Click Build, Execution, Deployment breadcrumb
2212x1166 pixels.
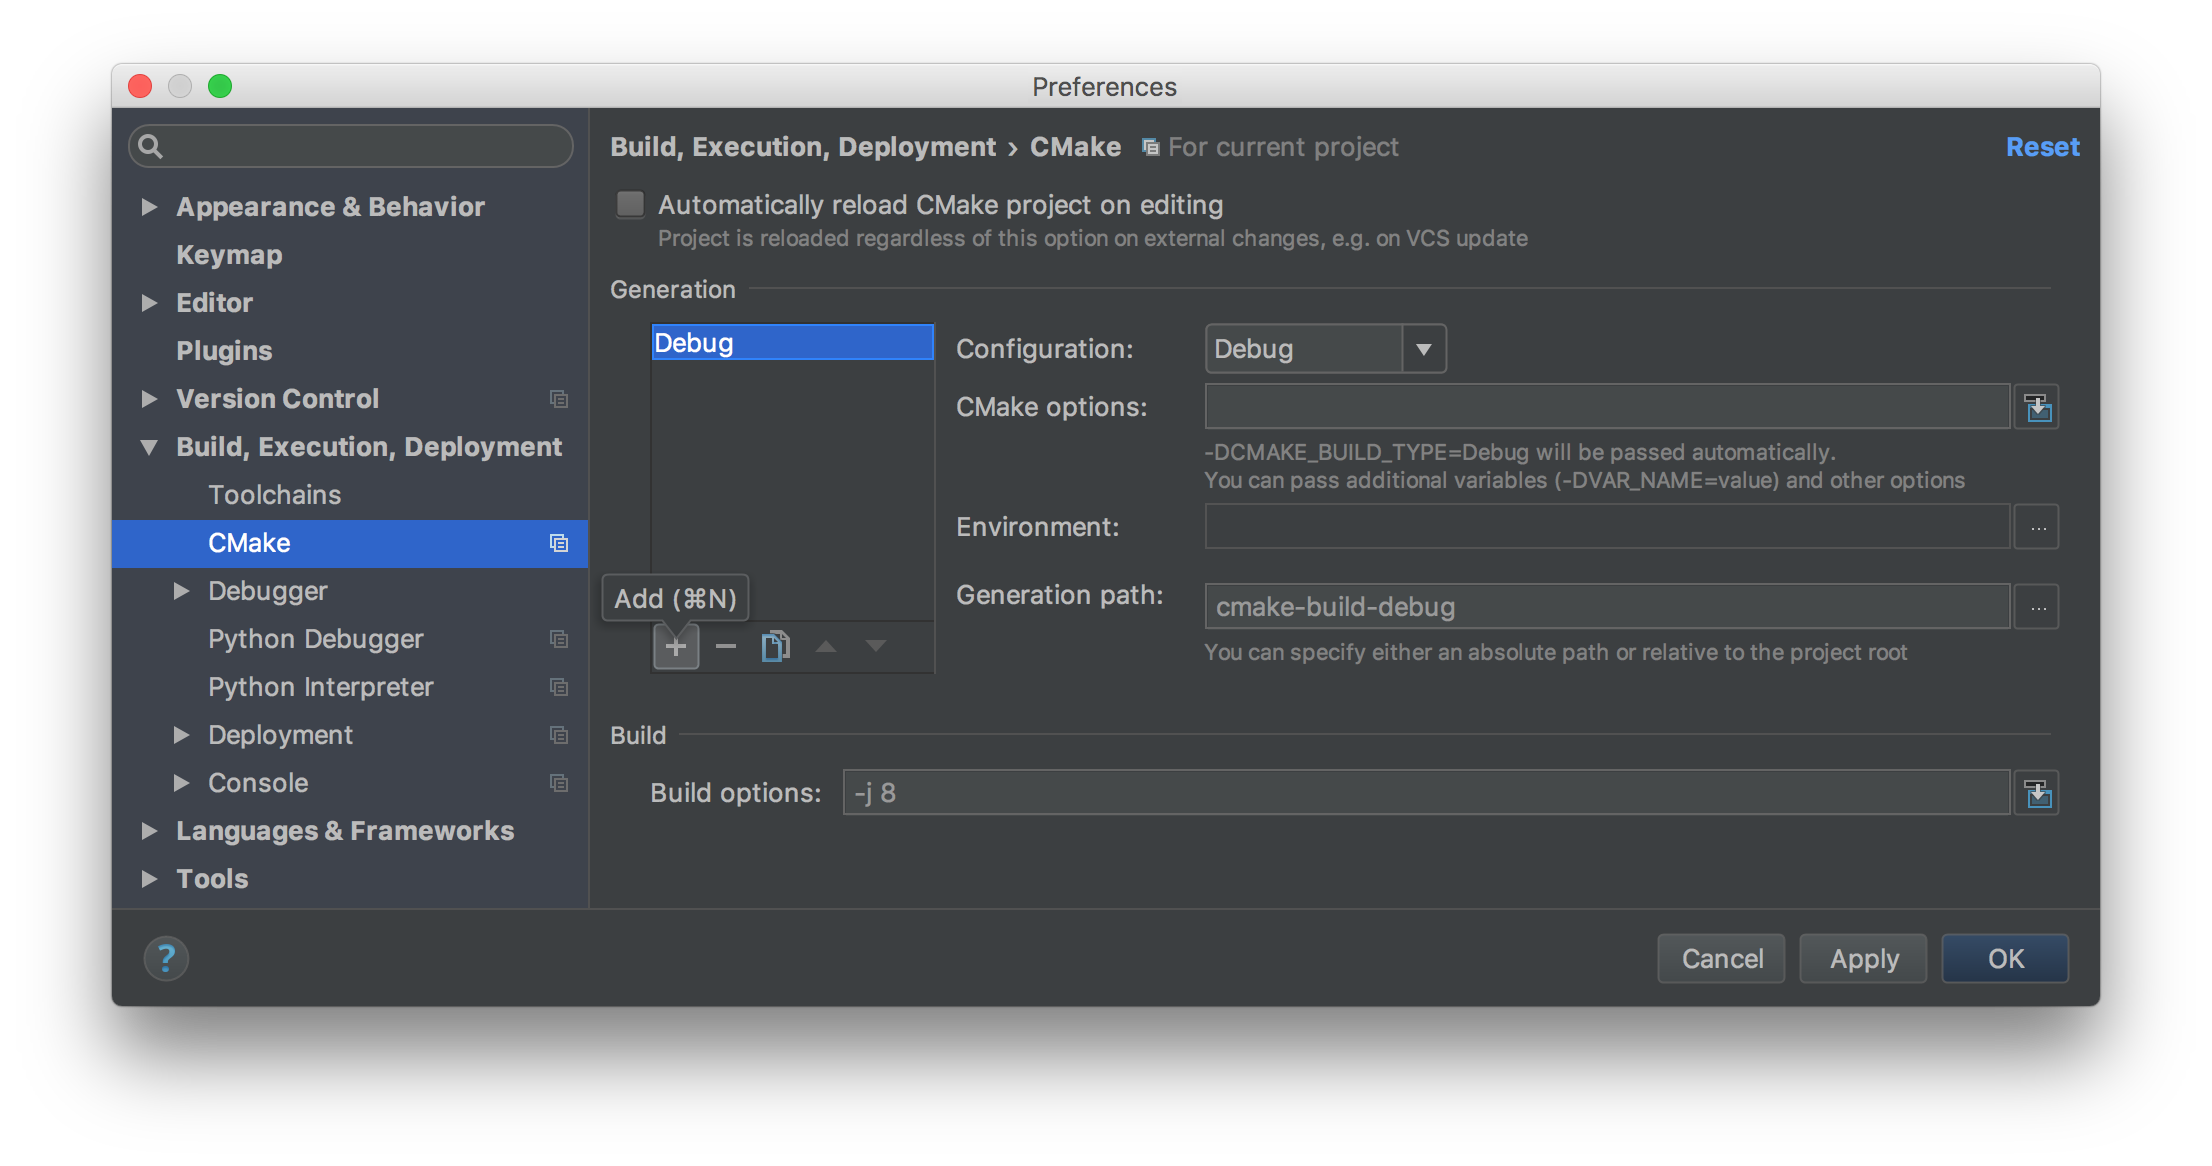tap(803, 147)
